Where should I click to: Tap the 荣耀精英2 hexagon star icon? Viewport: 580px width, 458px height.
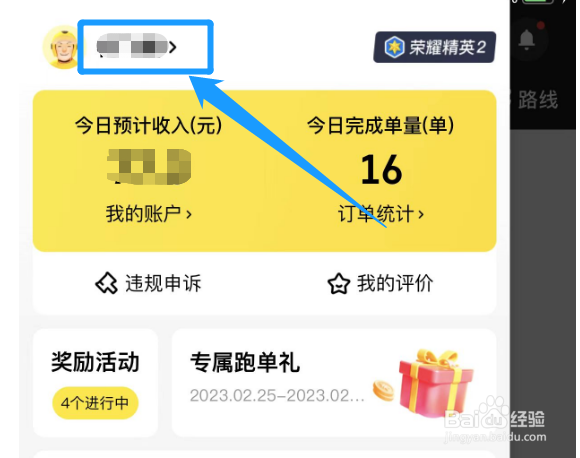(394, 47)
